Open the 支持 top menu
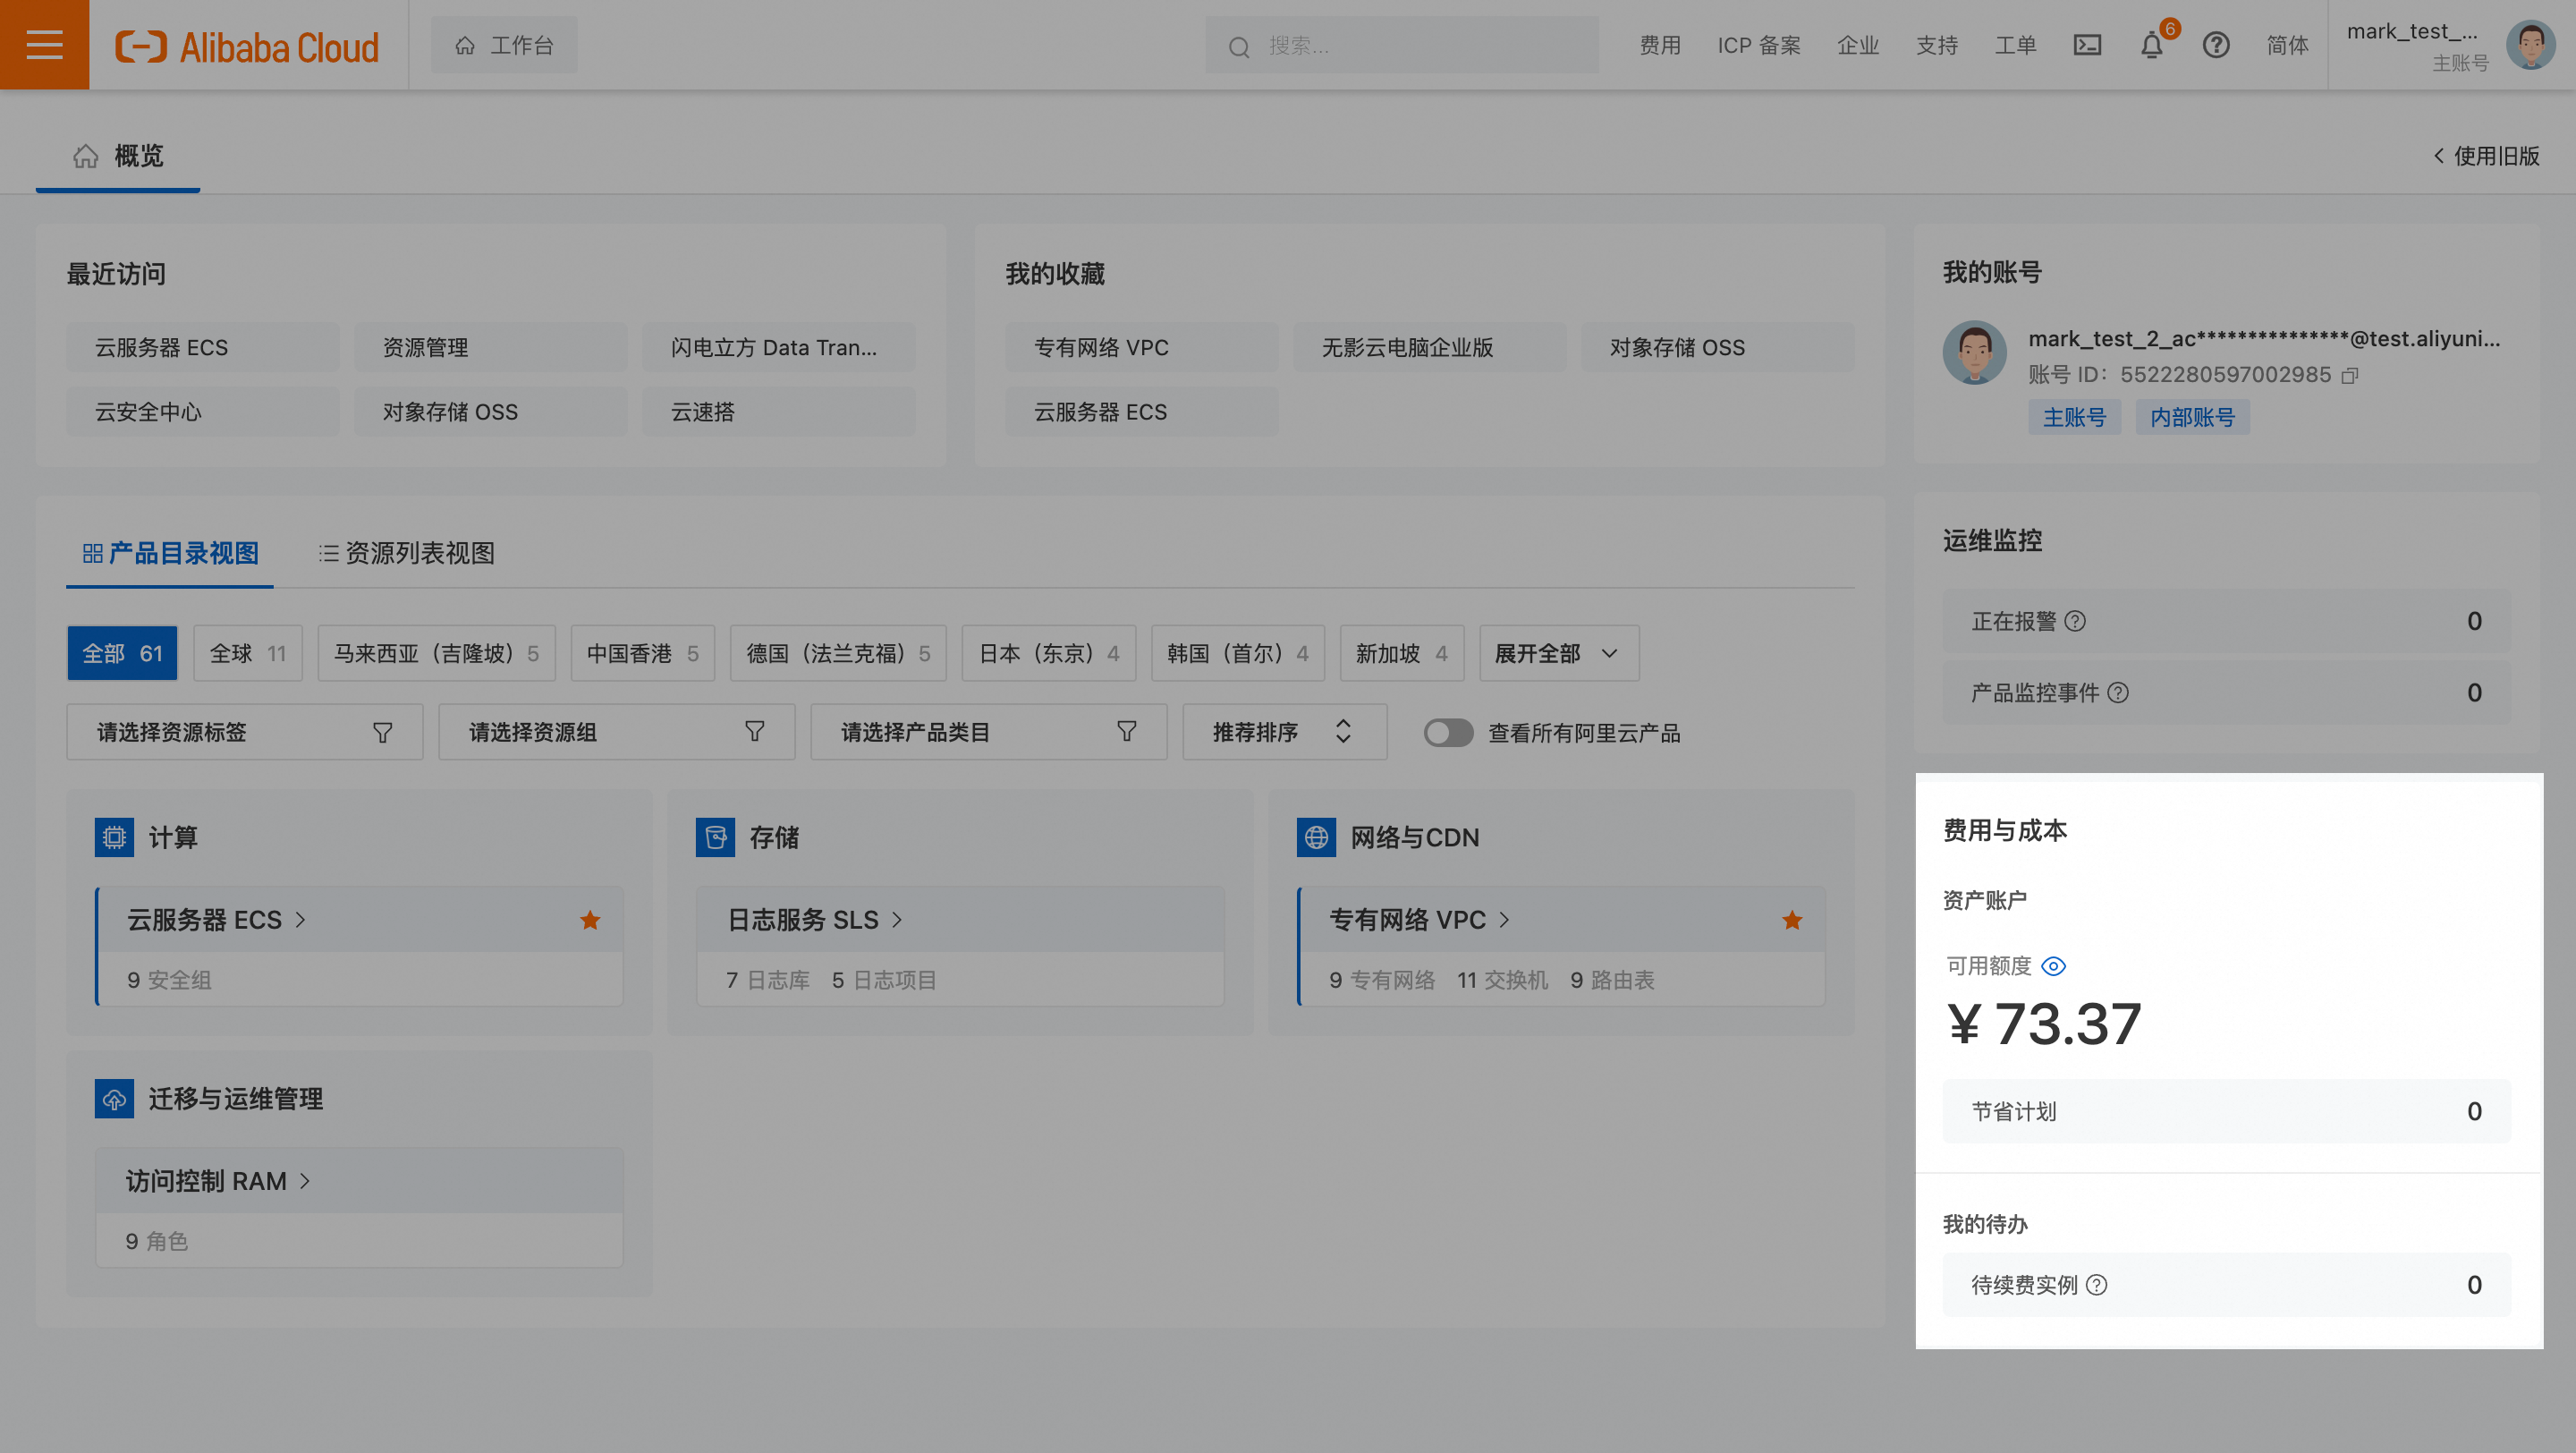Viewport: 2576px width, 1453px height. tap(1937, 46)
